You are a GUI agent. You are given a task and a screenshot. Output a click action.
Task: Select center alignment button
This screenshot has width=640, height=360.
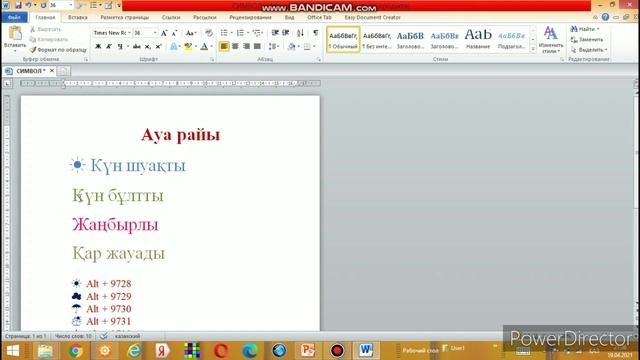(235, 47)
